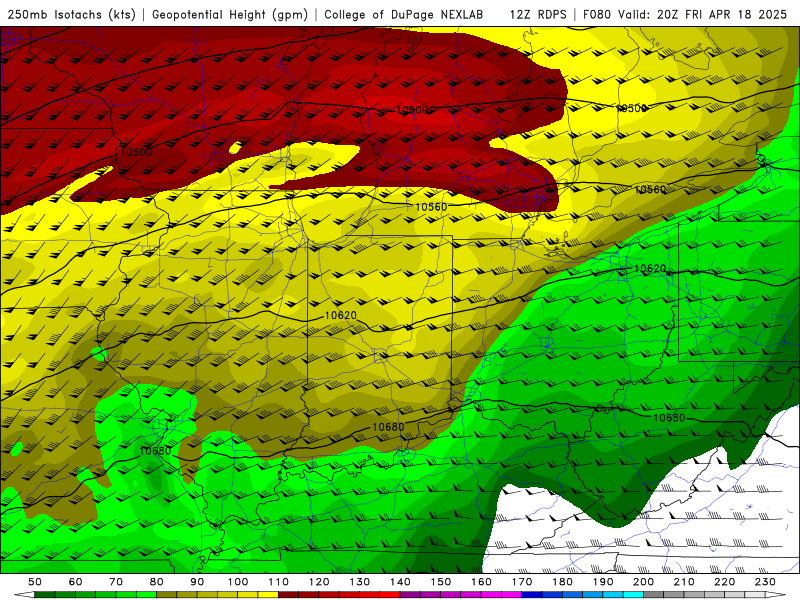Click the 60 value on the color scale
800x600 pixels.
click(76, 582)
